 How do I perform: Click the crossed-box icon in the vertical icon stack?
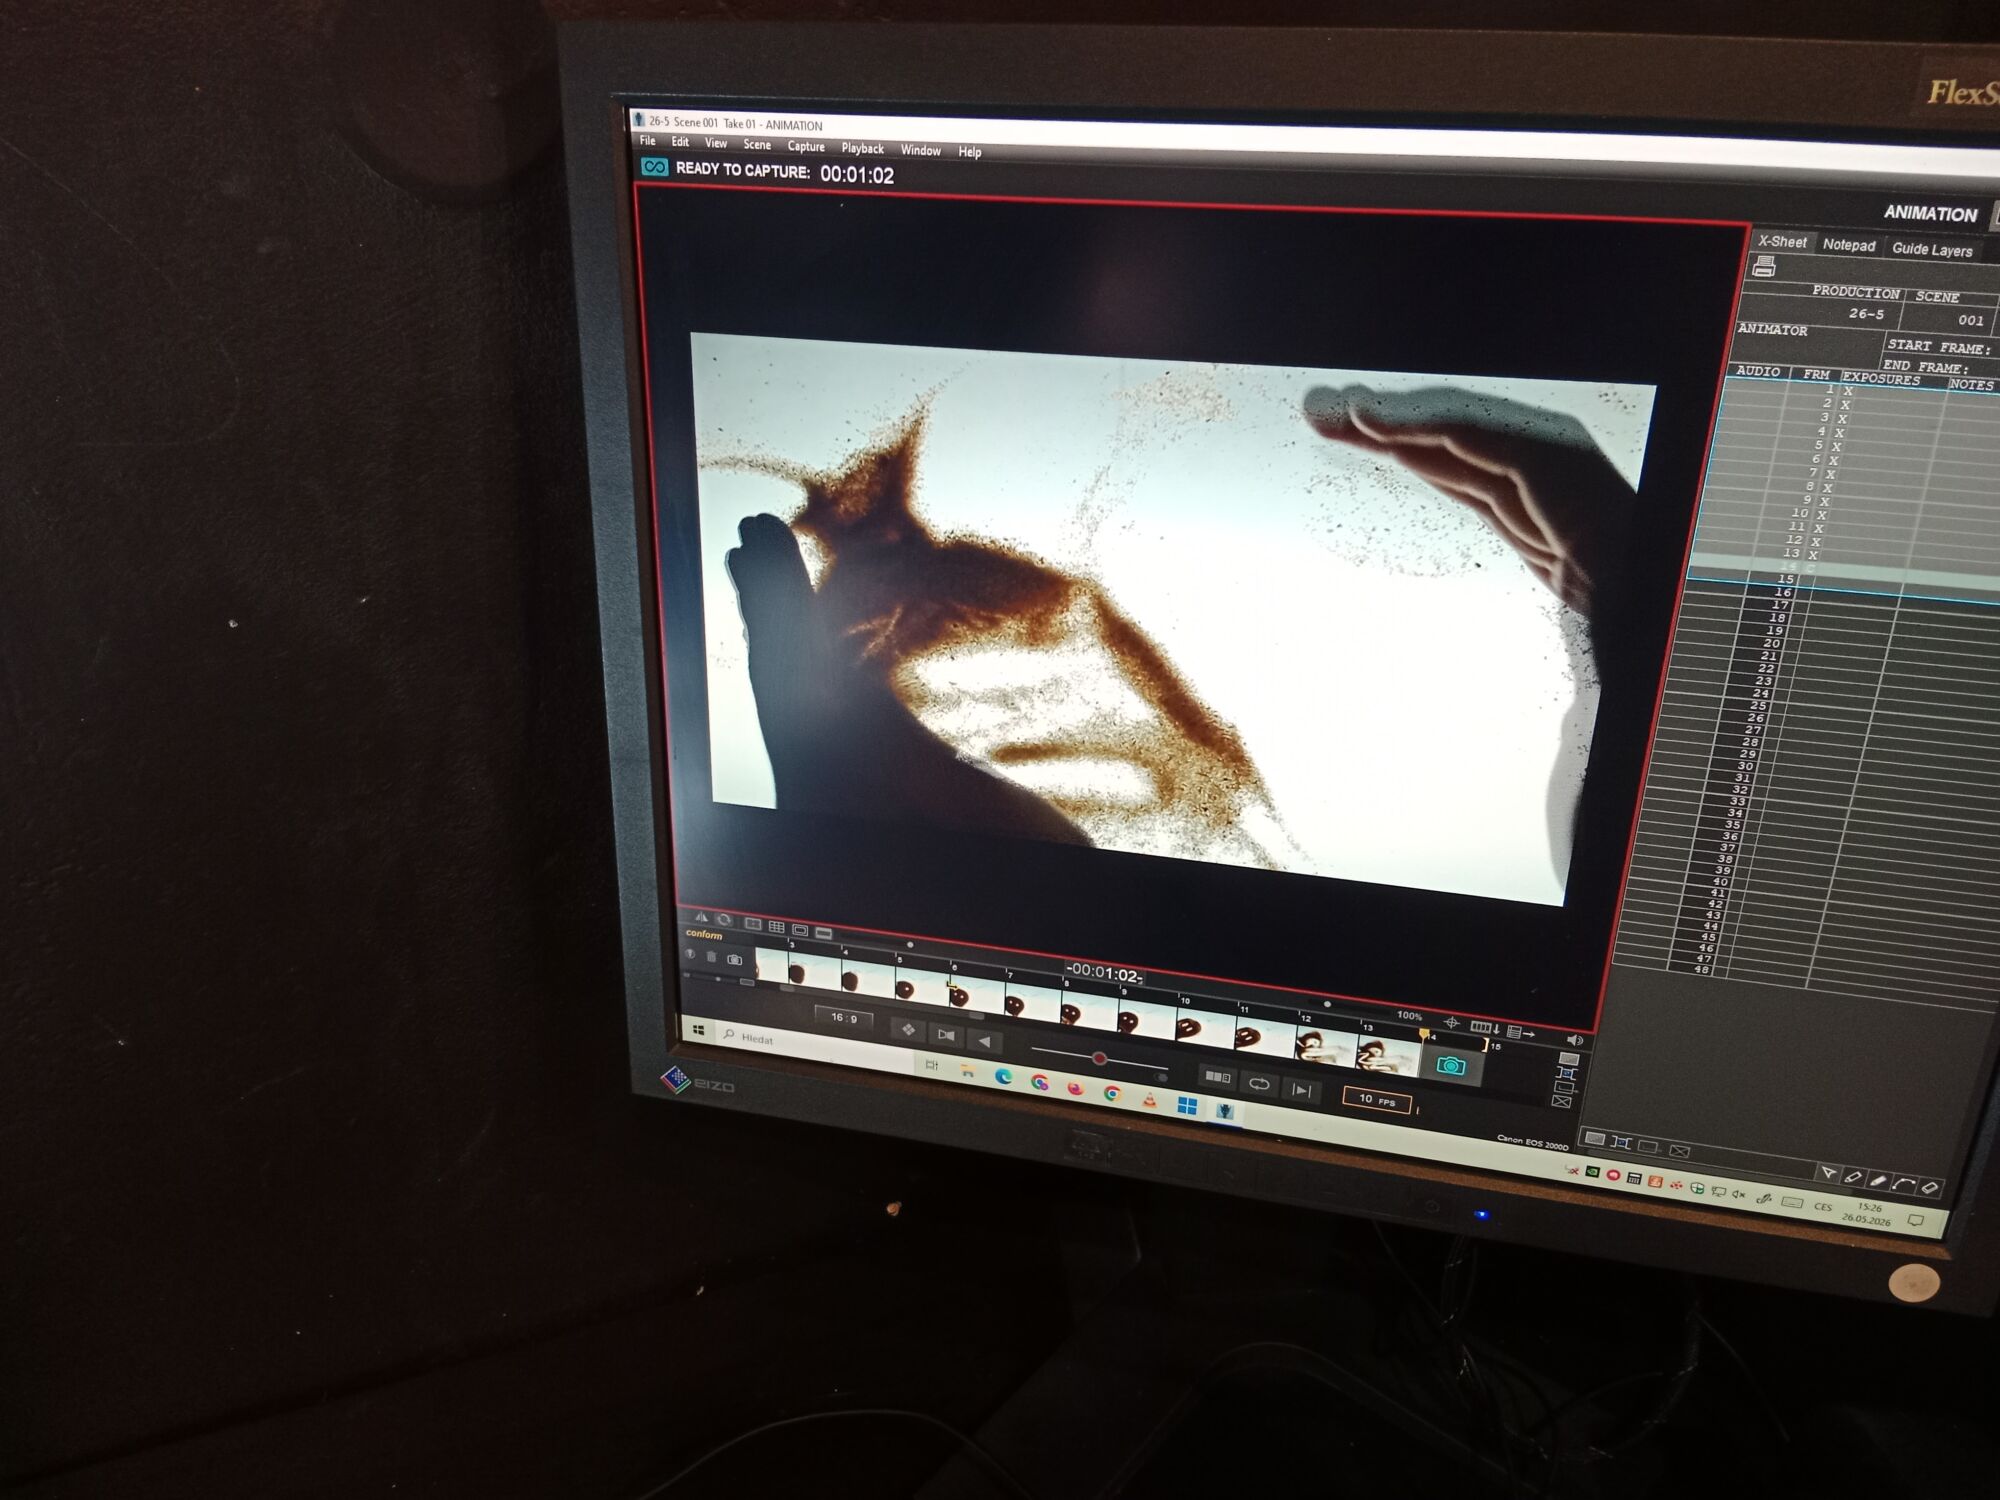[1562, 1101]
